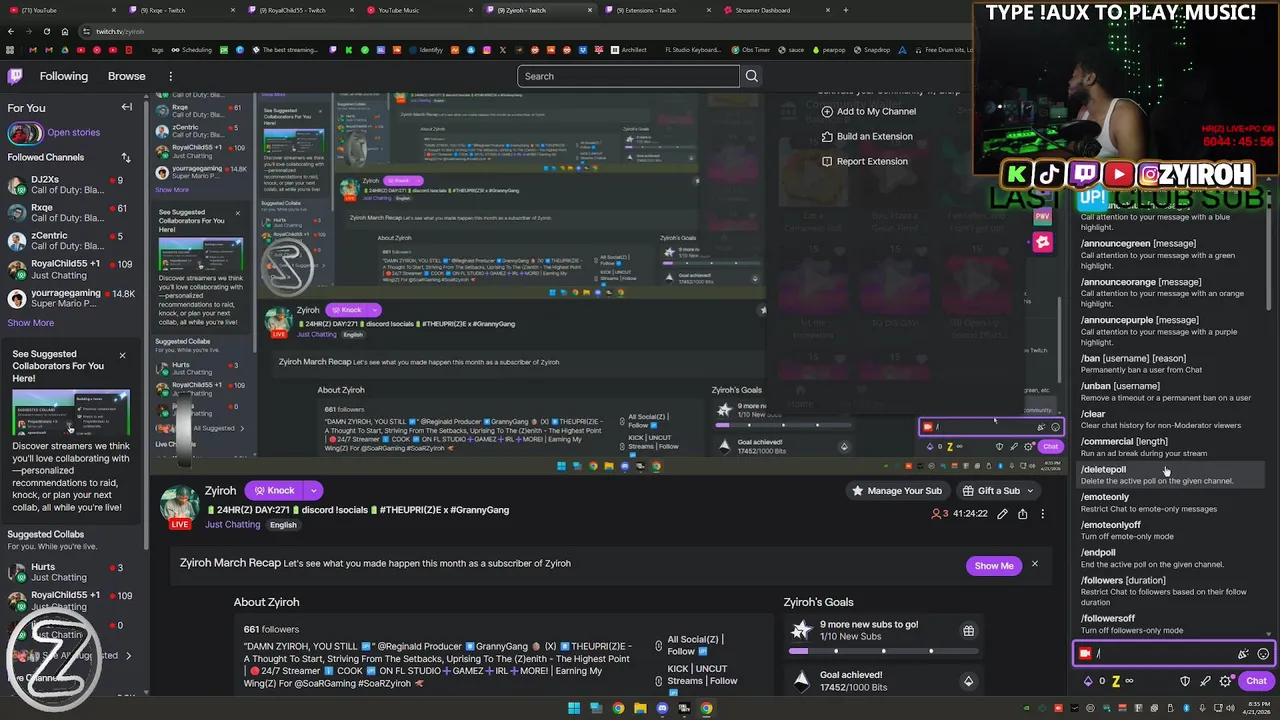Click the taskbar volume icon
The image size is (1280, 720).
pos(1229,709)
